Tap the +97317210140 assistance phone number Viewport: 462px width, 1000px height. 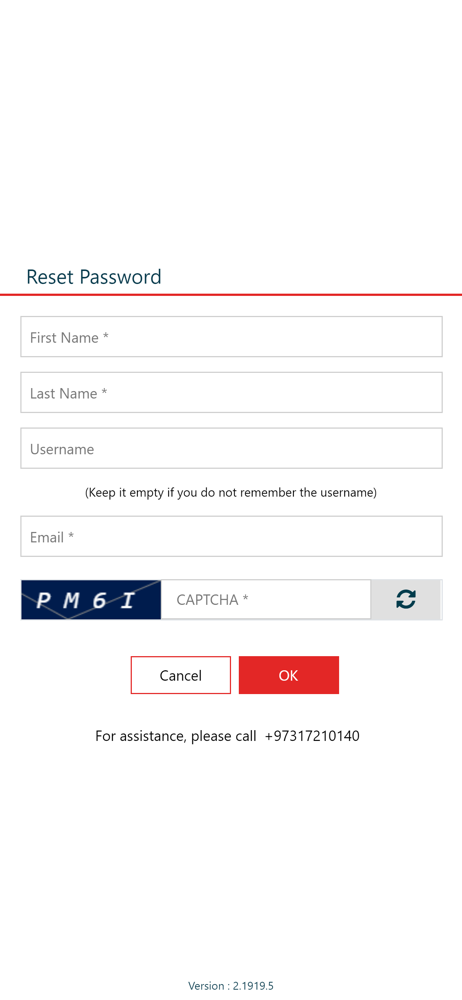click(312, 736)
